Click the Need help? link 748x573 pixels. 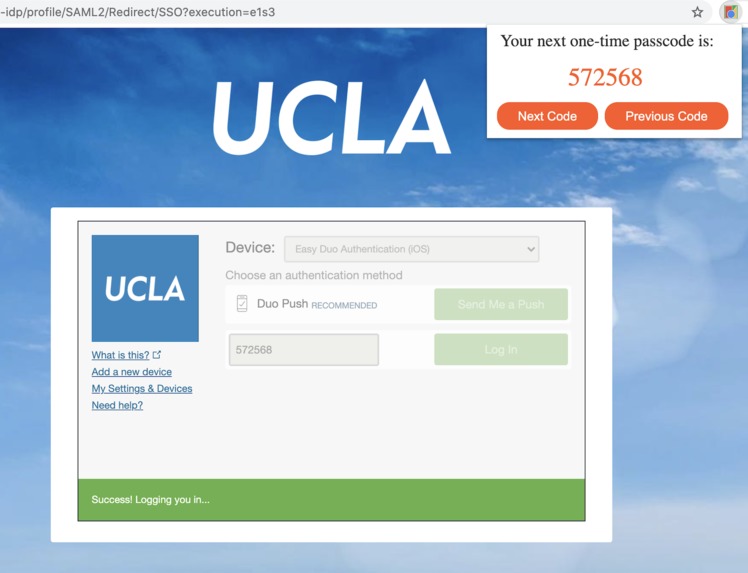click(117, 405)
